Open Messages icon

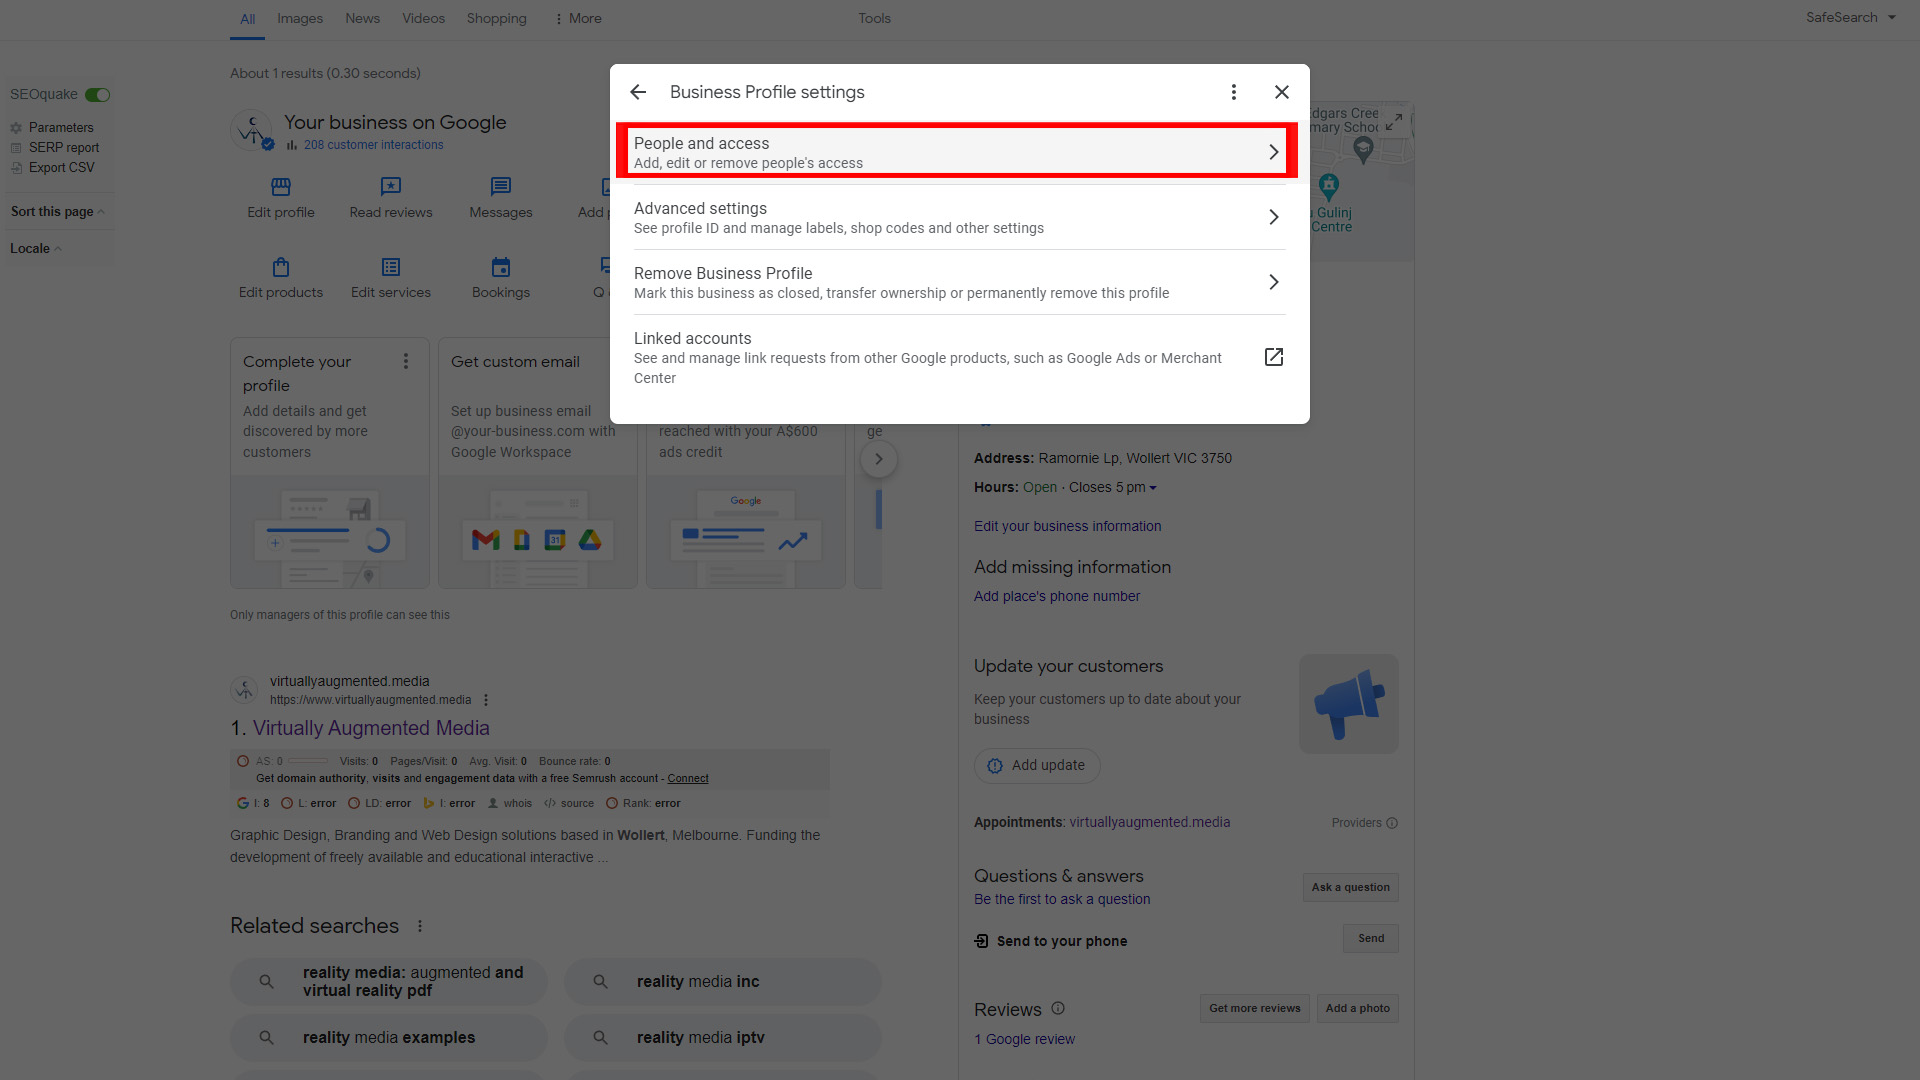[501, 186]
